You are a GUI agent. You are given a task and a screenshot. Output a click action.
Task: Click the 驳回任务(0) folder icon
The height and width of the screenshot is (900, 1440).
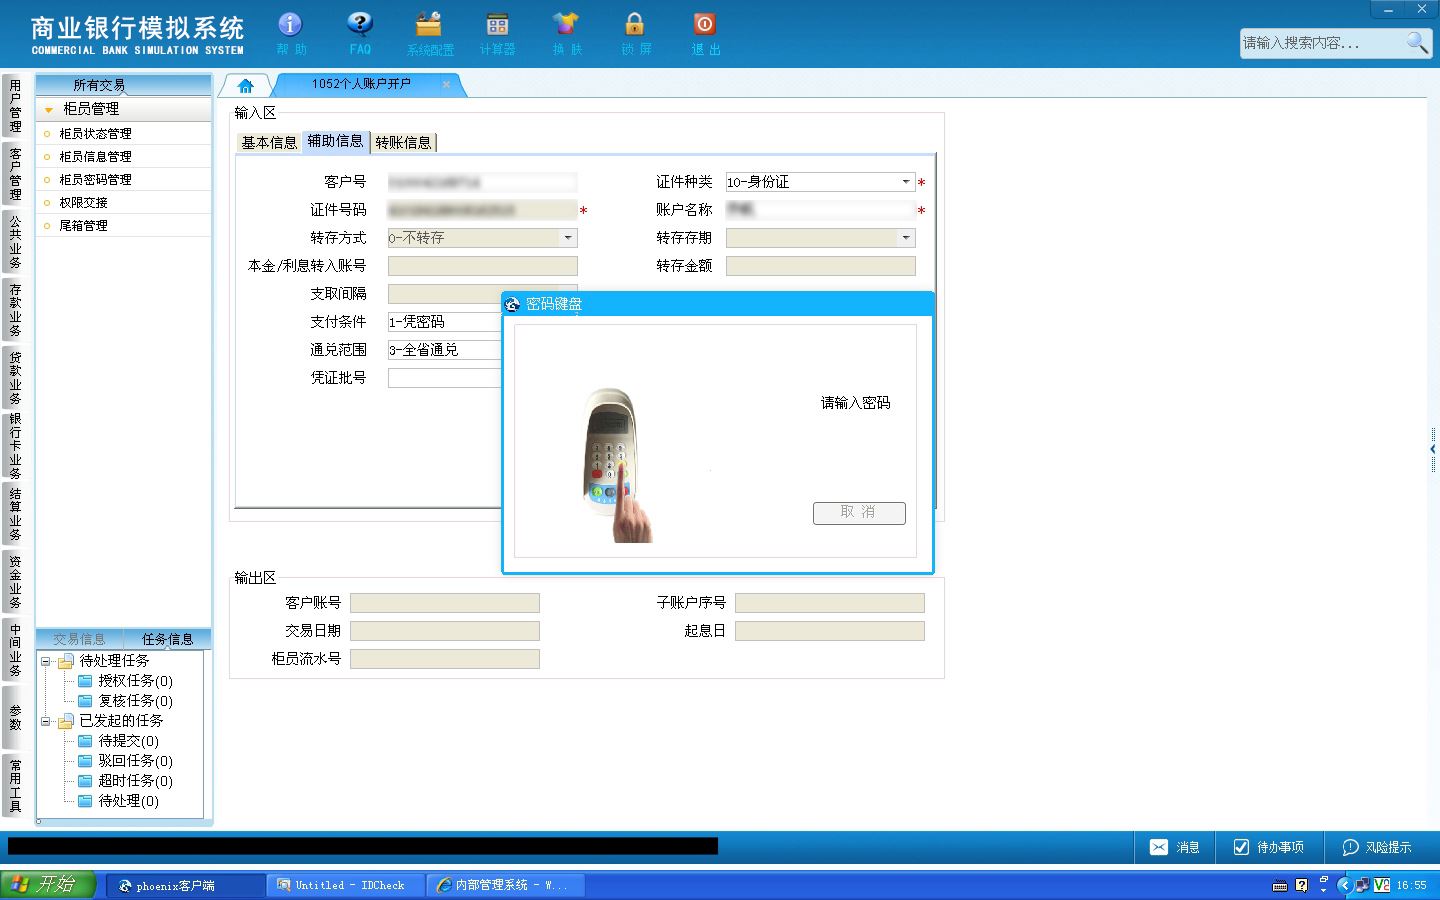[x=86, y=761]
